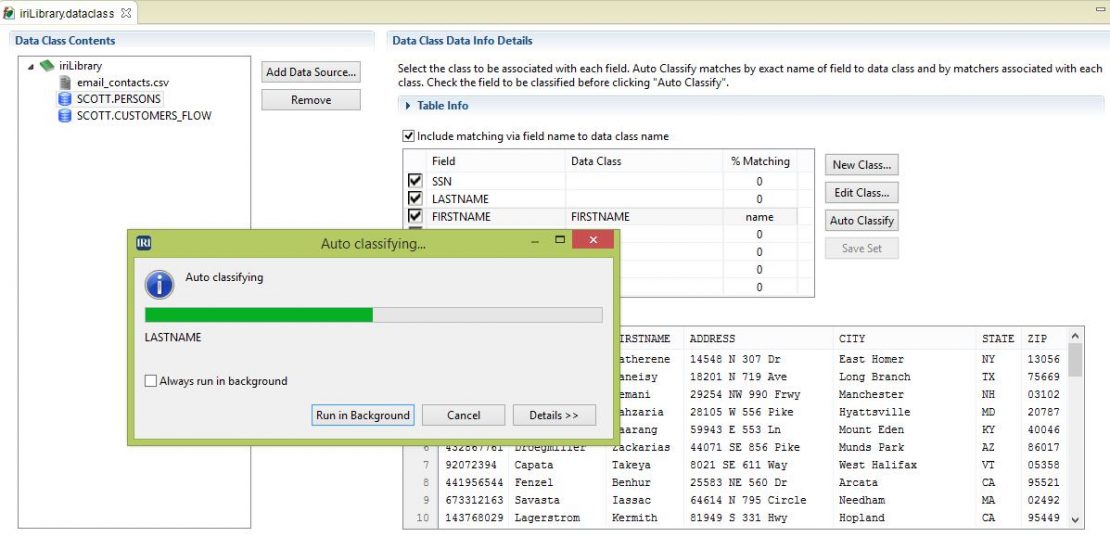1110x537 pixels.
Task: Click the 14548 N 307 Dr address cell
Action: click(736, 359)
